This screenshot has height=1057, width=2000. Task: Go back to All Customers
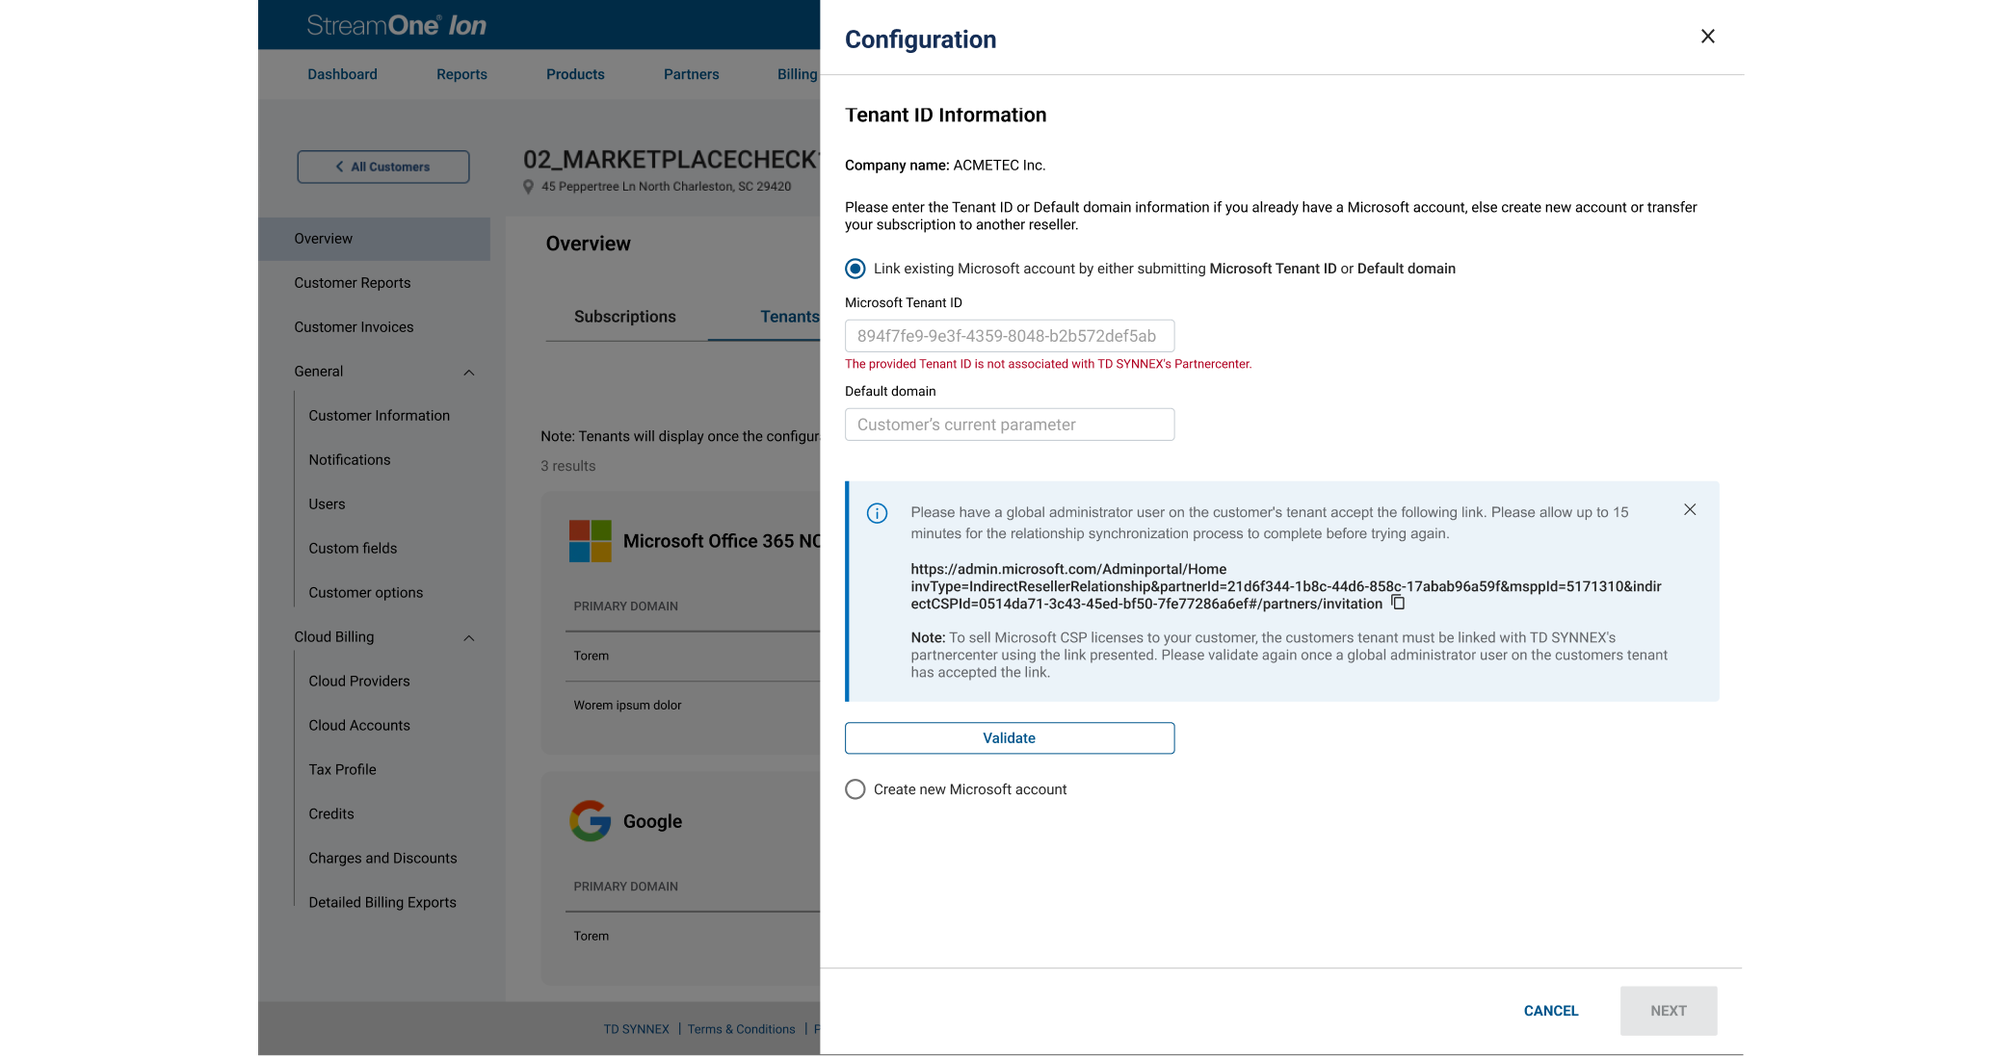[x=383, y=167]
